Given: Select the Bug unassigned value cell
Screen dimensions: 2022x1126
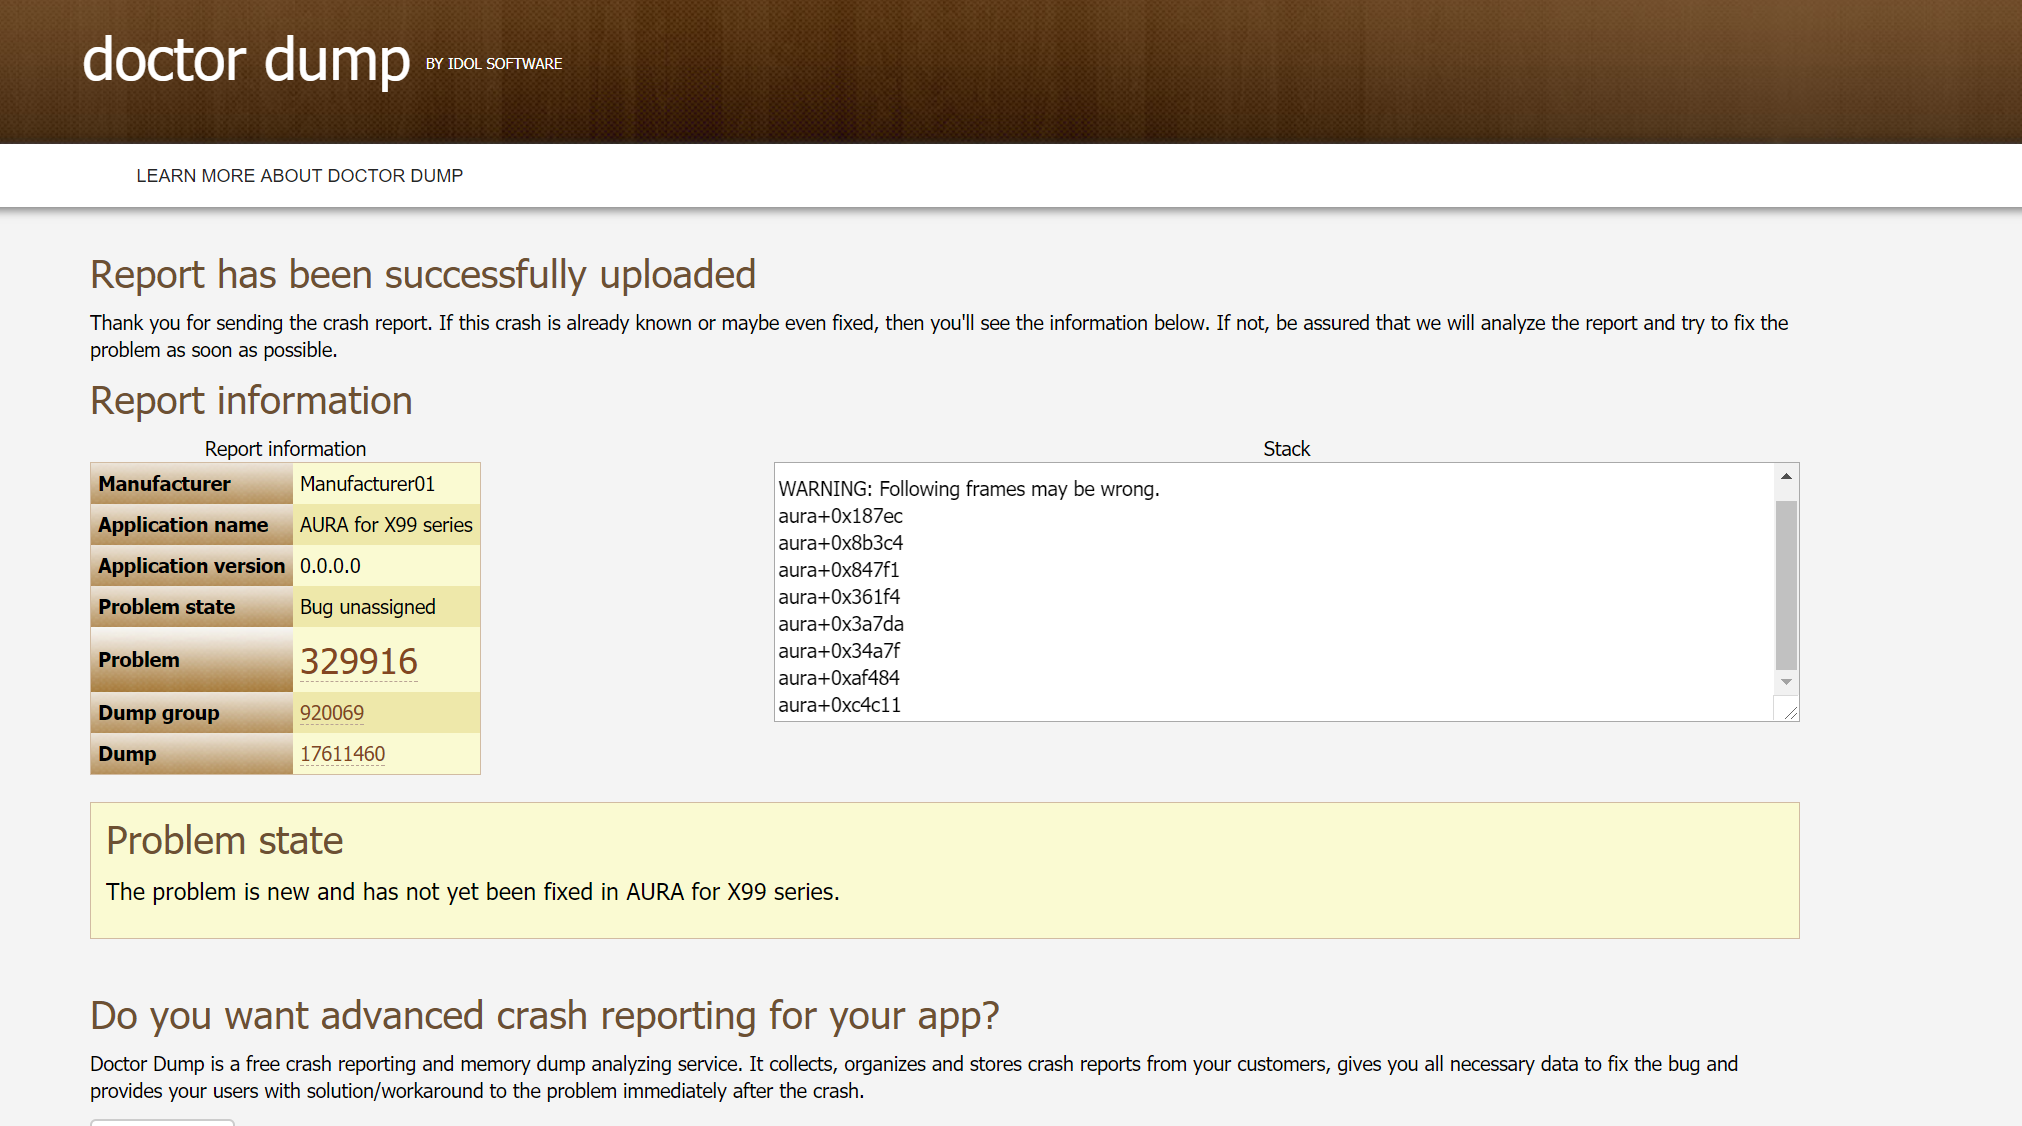Looking at the screenshot, I should tap(367, 607).
